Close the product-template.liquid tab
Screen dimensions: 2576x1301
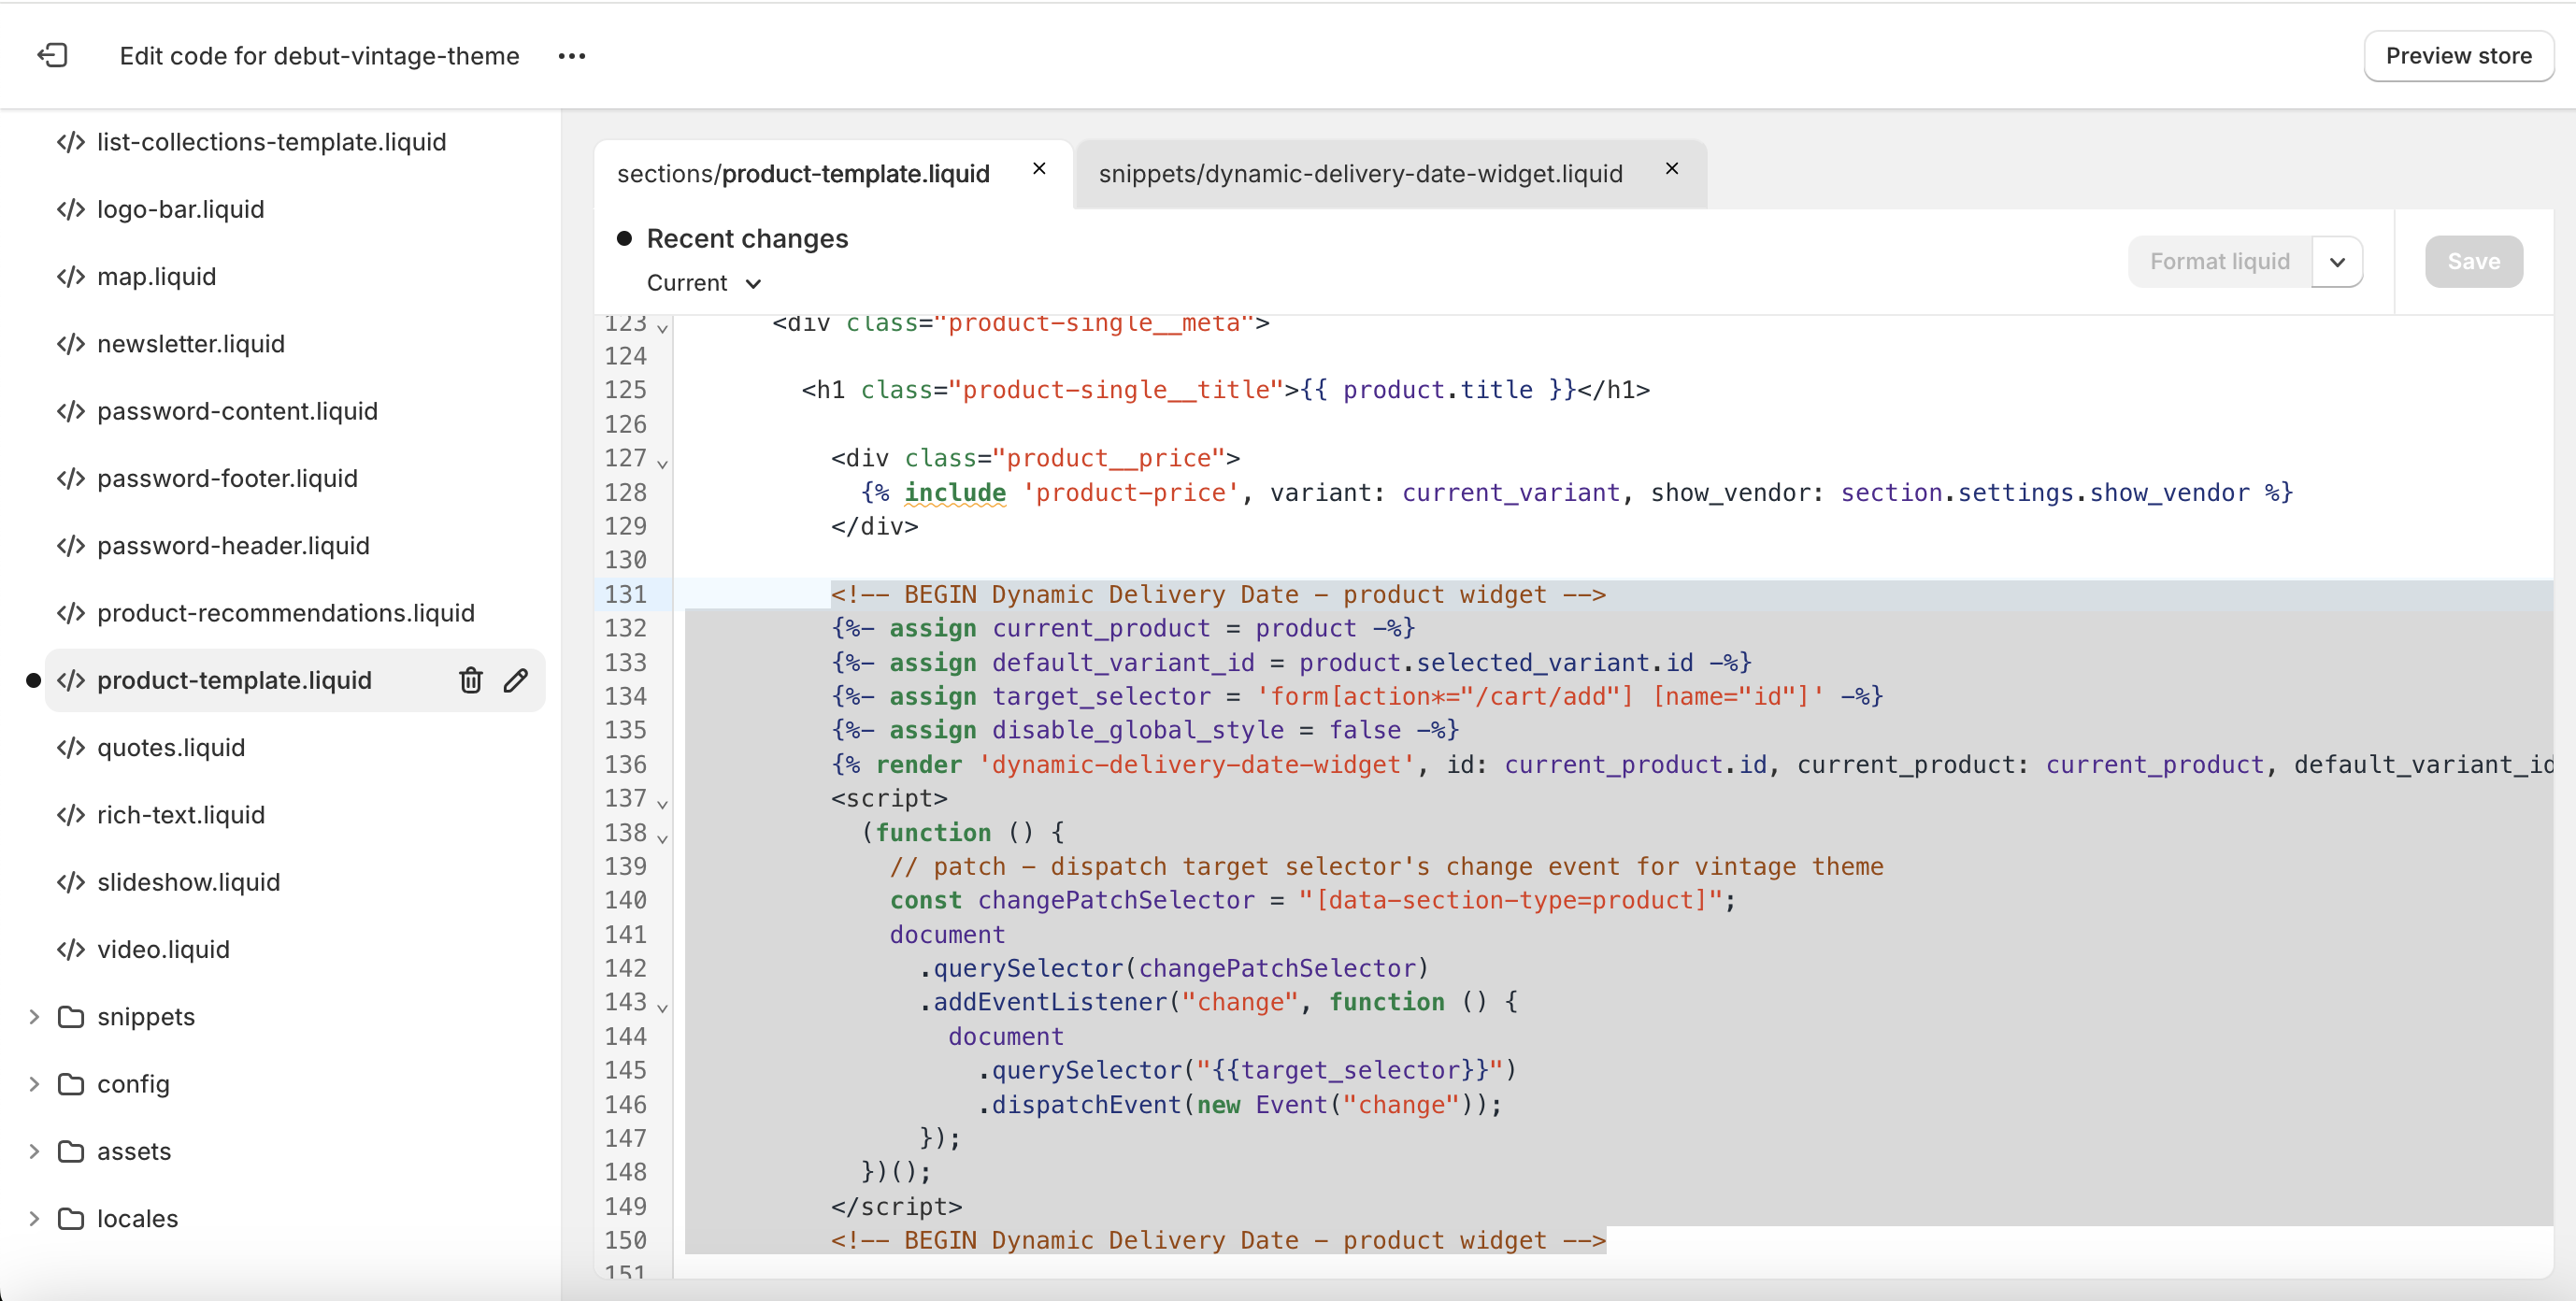[1039, 169]
